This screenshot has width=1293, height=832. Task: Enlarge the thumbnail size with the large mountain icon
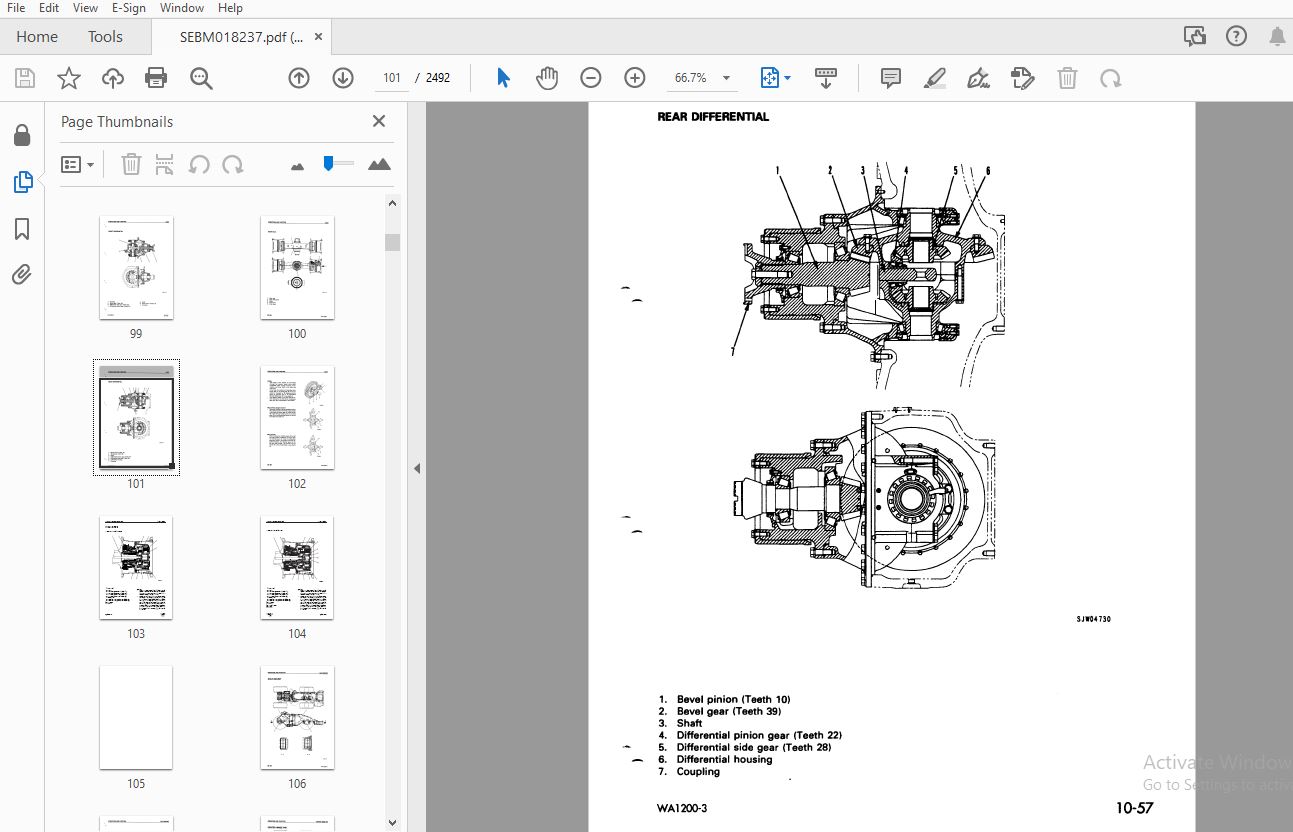tap(379, 164)
